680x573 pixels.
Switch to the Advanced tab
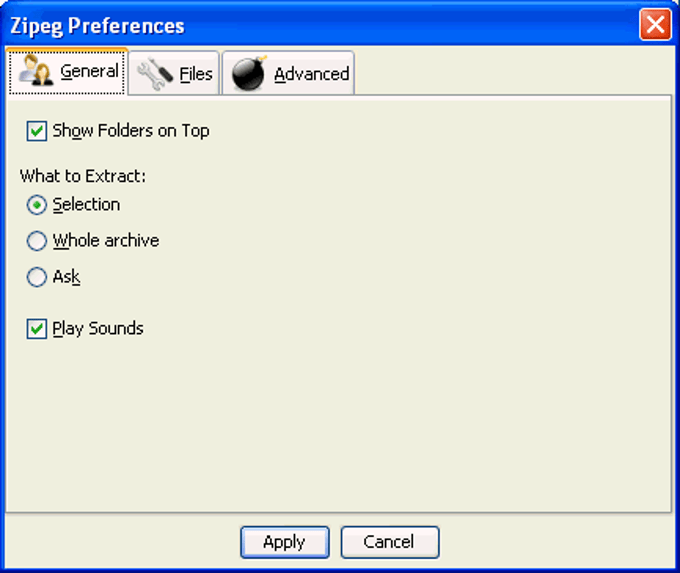pyautogui.click(x=288, y=73)
